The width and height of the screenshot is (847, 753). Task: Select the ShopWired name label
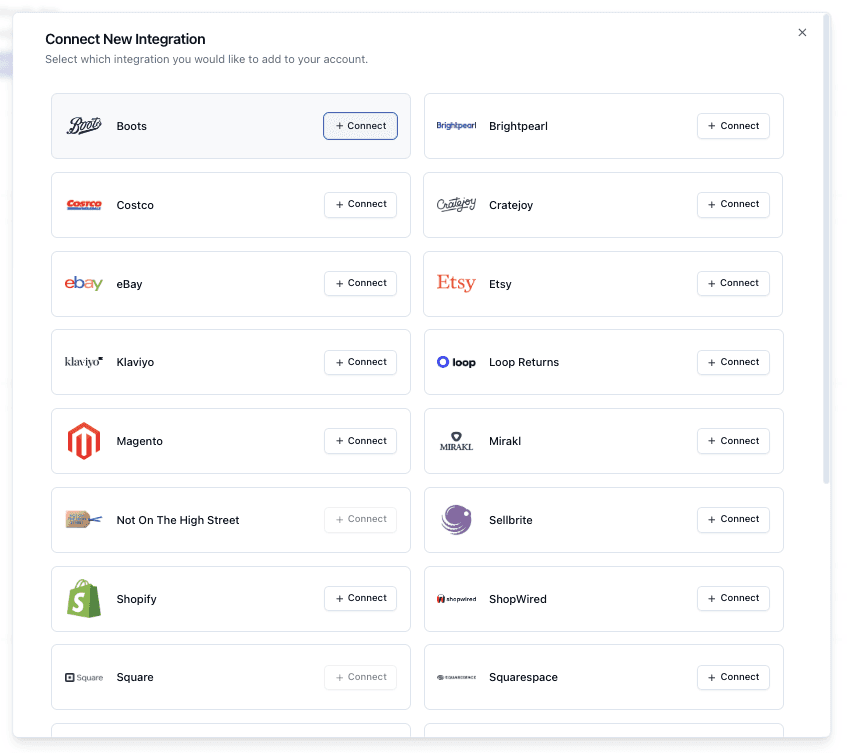coord(517,599)
